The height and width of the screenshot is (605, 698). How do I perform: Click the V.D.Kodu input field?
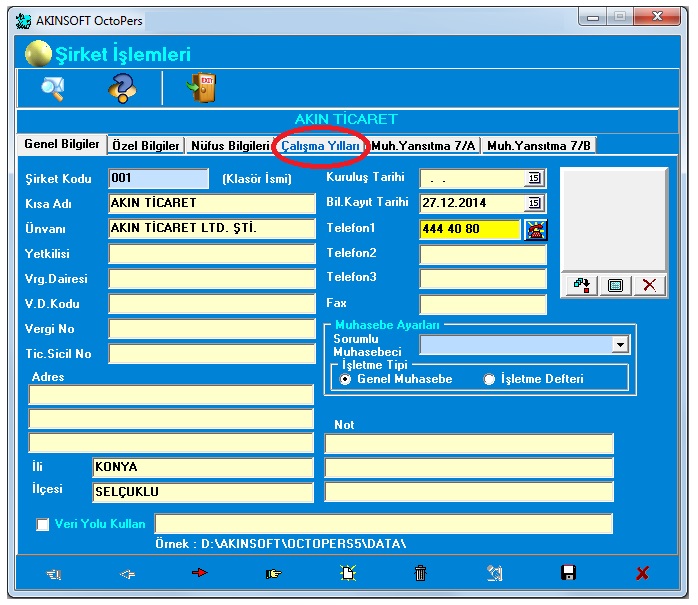(x=212, y=304)
